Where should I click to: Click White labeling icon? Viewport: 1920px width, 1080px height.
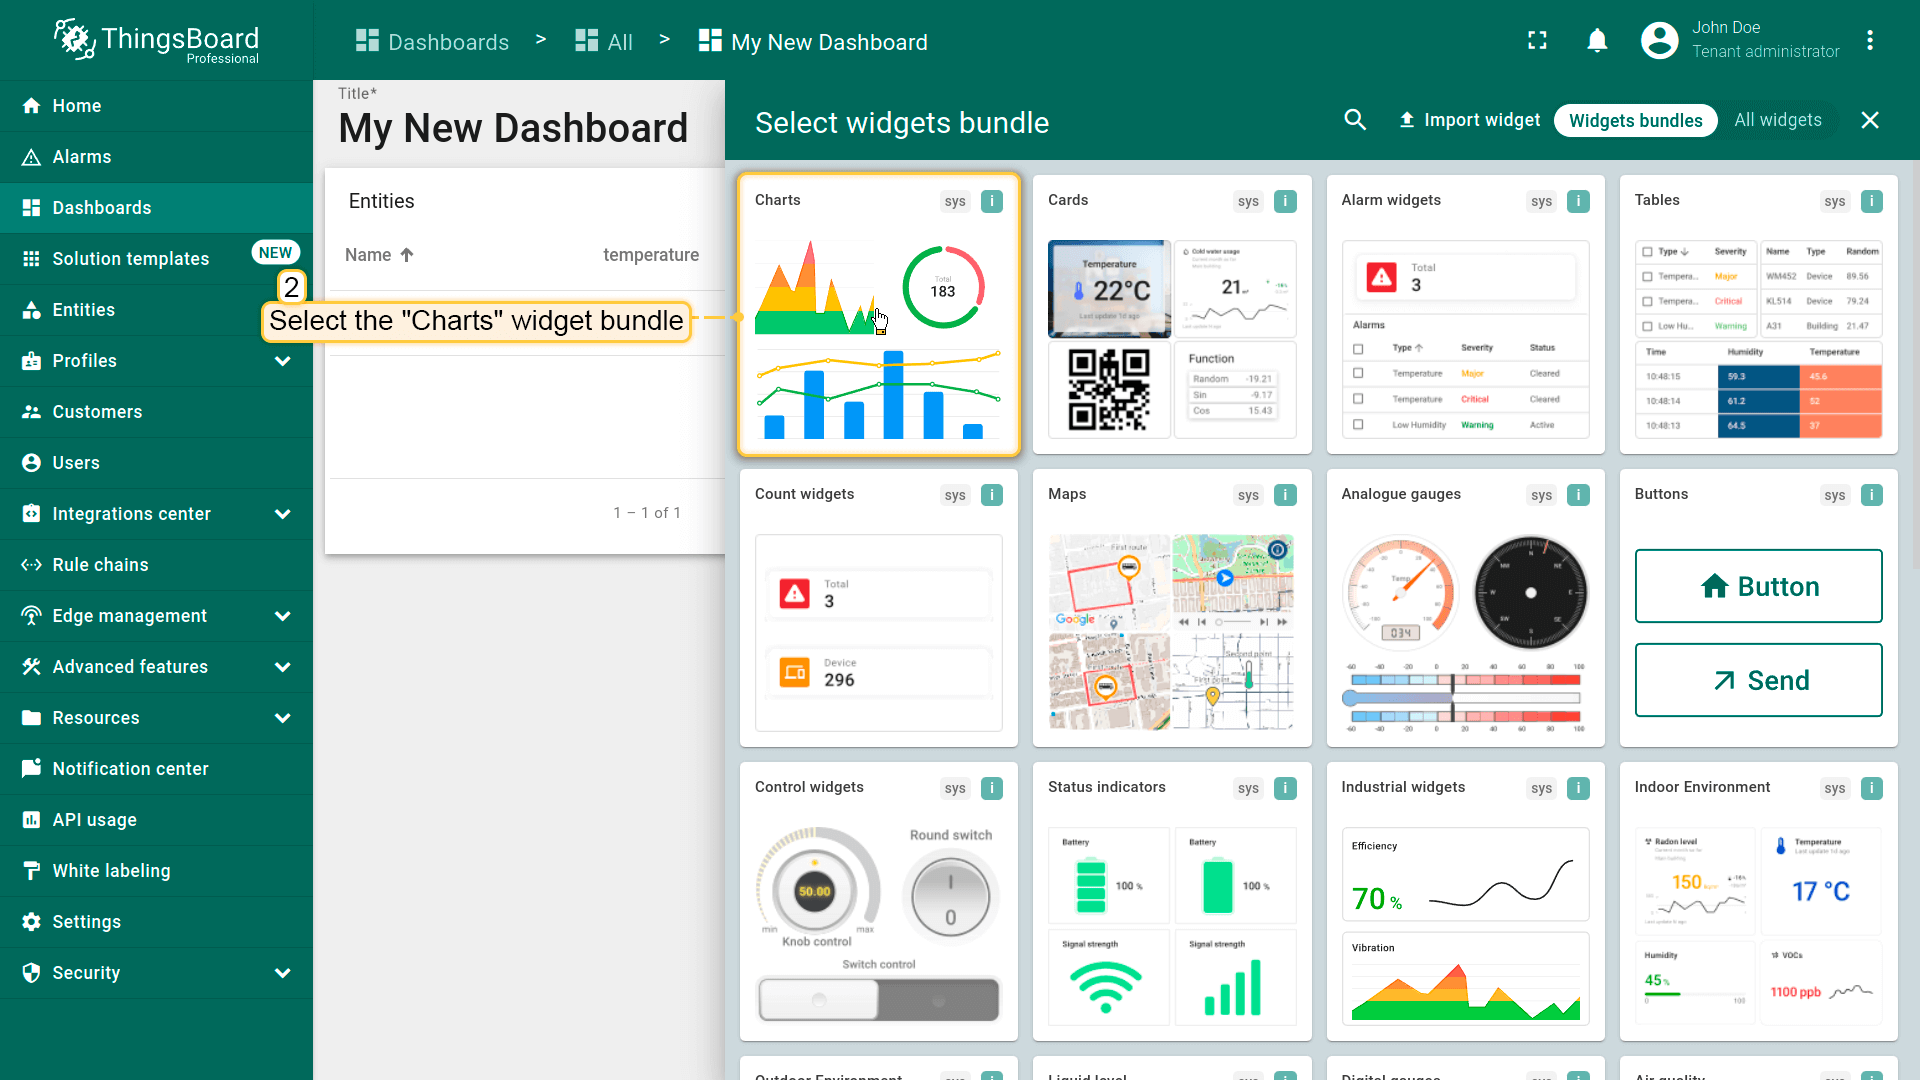[31, 871]
